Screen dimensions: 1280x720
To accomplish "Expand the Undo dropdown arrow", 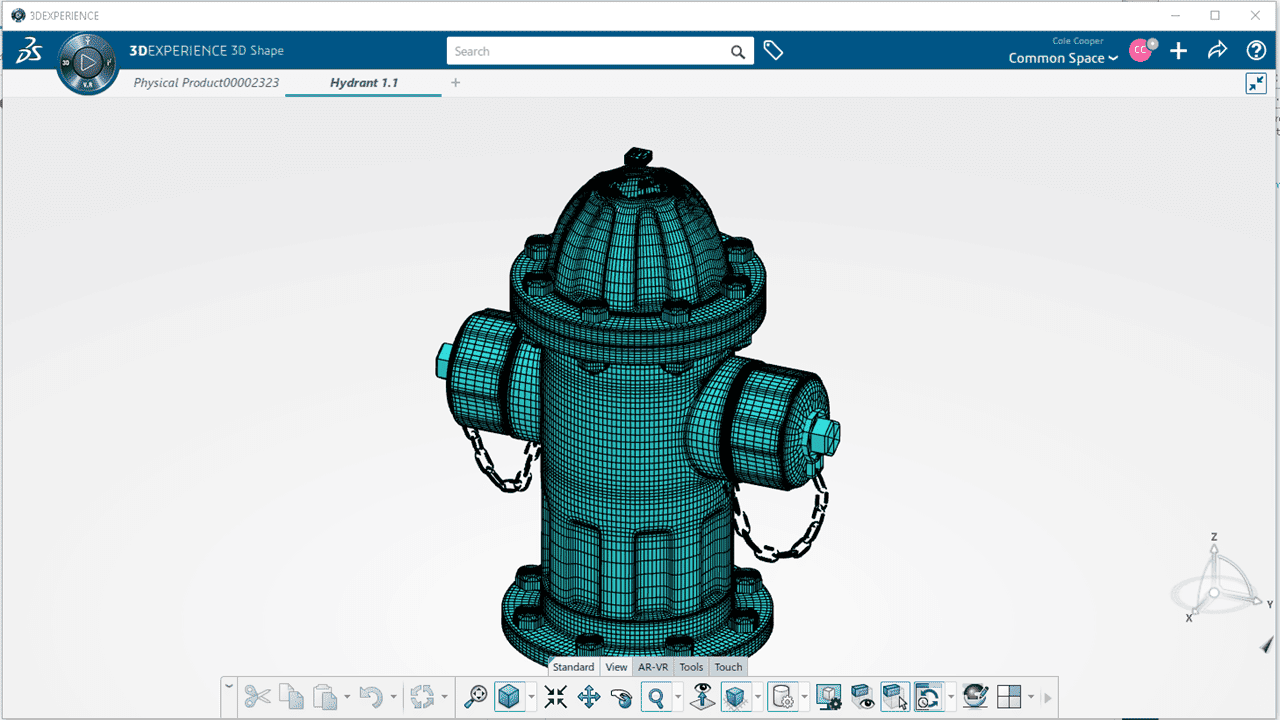I will (x=393, y=697).
